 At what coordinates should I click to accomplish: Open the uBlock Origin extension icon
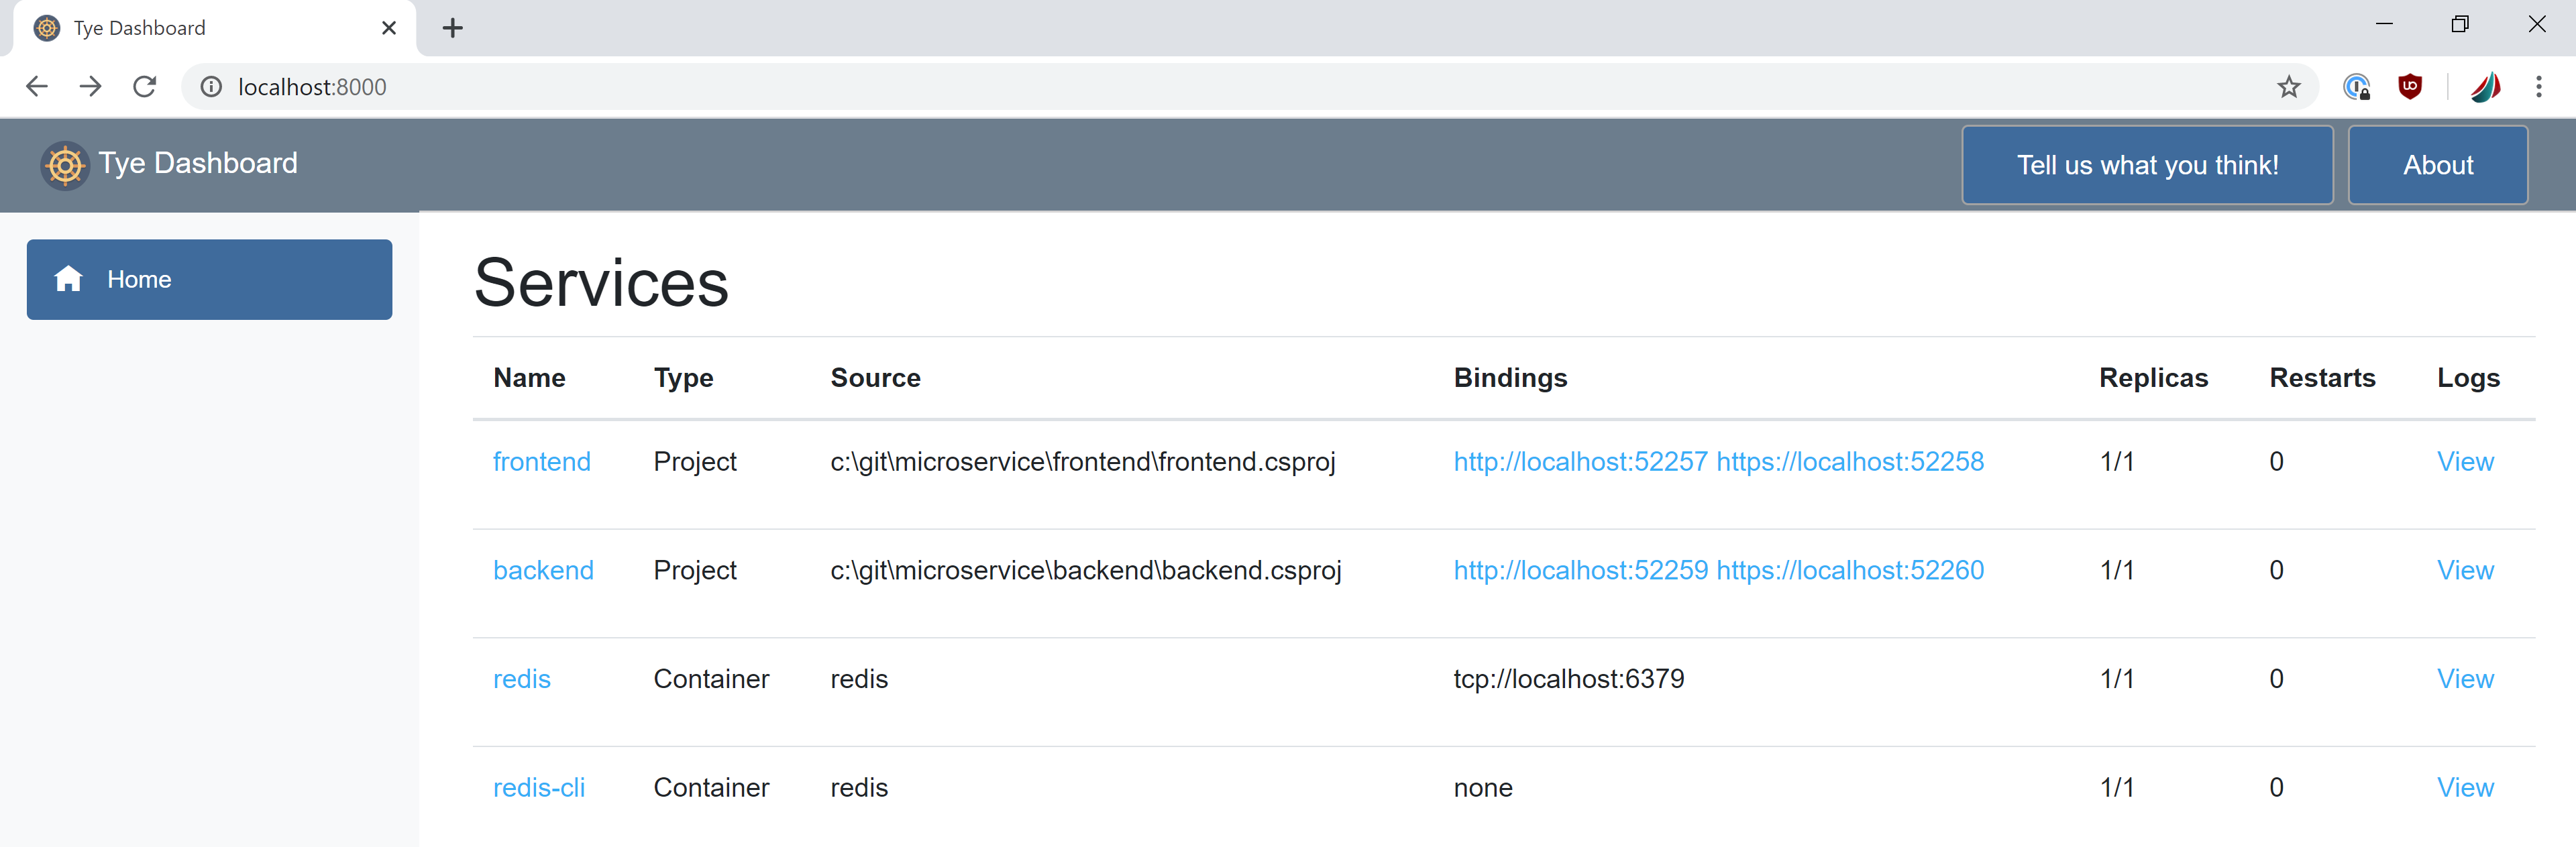(x=2410, y=87)
